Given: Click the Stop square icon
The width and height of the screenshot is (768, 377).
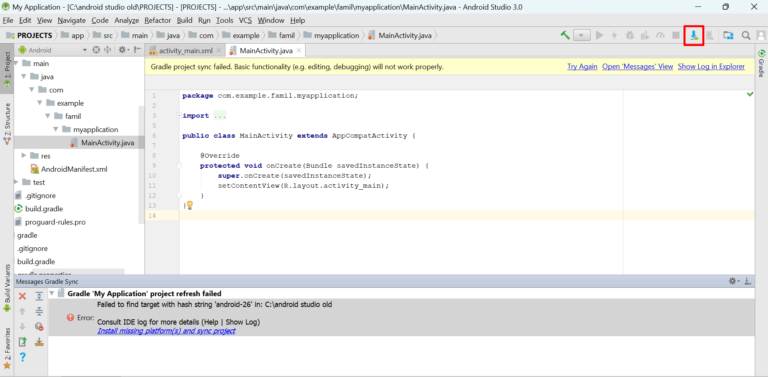Looking at the screenshot, I should 675,35.
